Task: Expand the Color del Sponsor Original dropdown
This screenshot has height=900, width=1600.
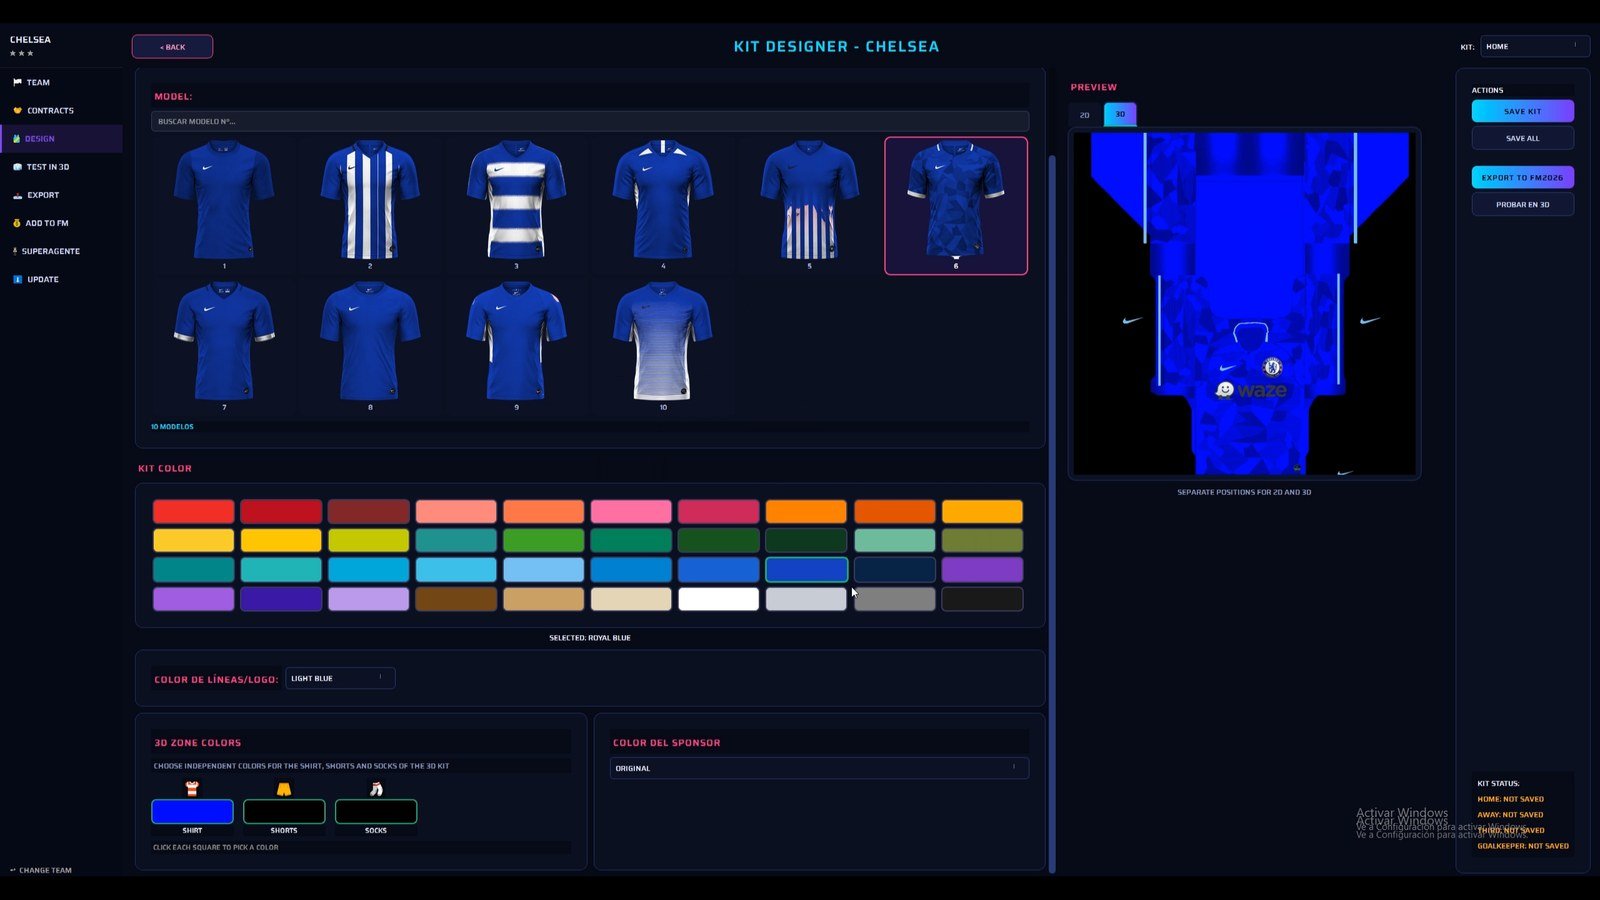Action: pos(819,768)
